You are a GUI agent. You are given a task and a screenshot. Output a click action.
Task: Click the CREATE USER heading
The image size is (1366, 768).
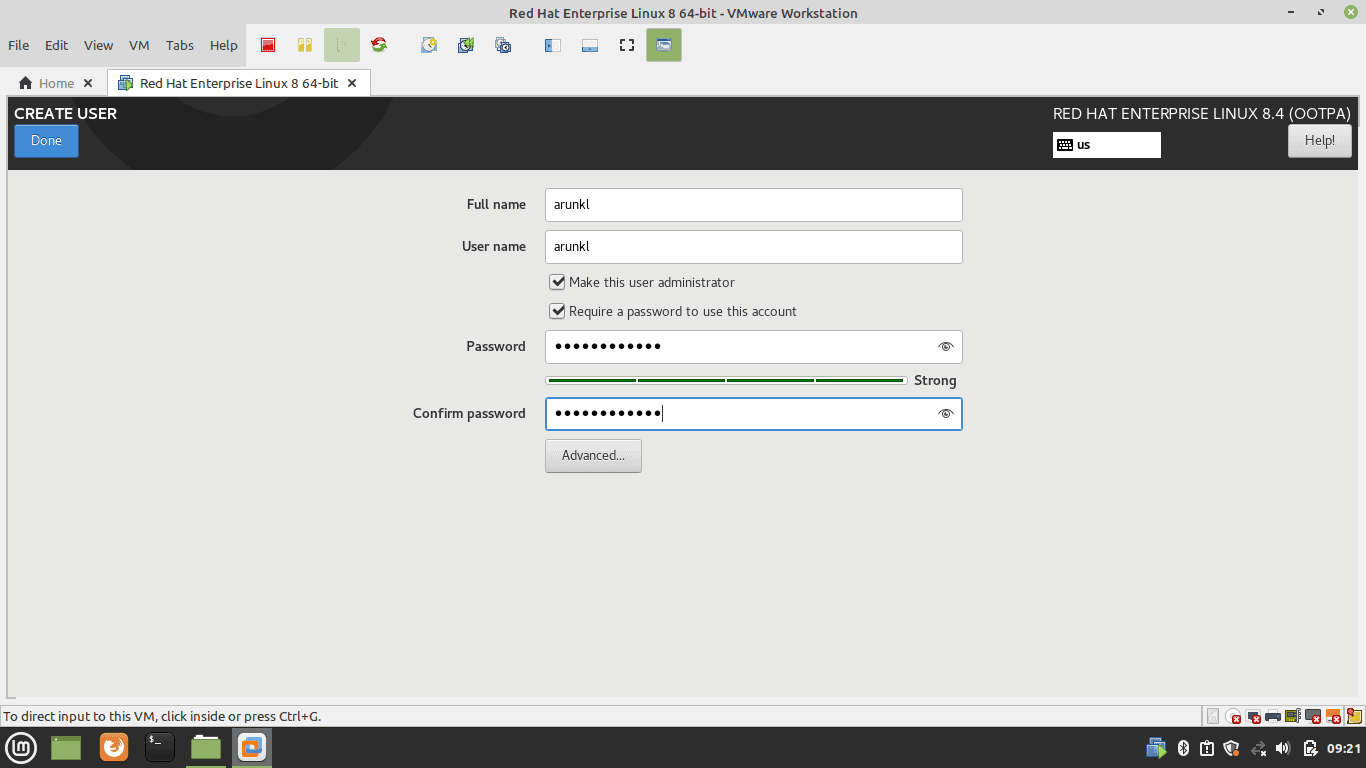click(65, 114)
